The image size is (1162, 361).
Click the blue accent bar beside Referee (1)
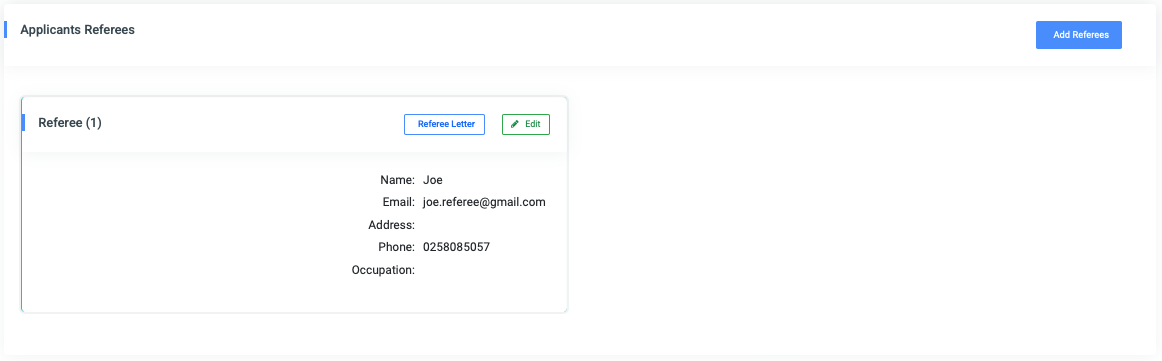[23, 123]
